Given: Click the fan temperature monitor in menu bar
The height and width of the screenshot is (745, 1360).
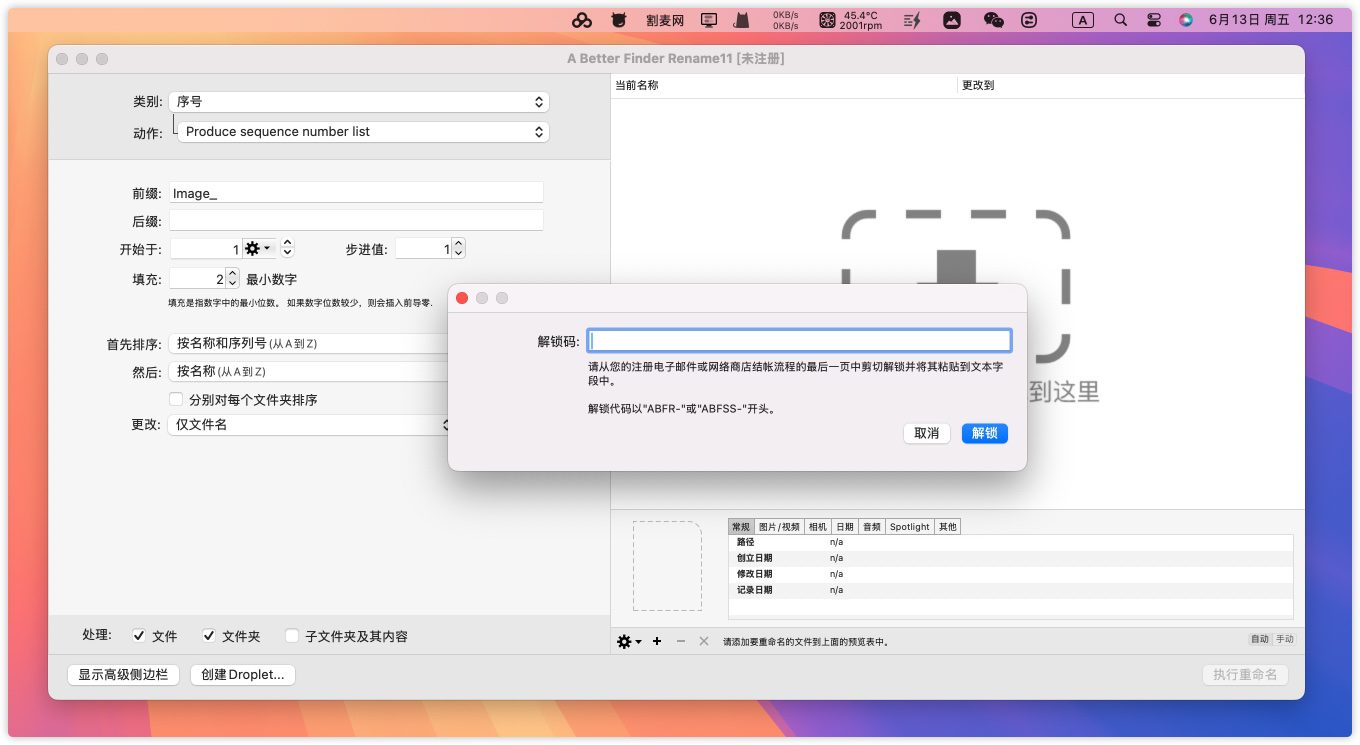Looking at the screenshot, I should (x=850, y=20).
